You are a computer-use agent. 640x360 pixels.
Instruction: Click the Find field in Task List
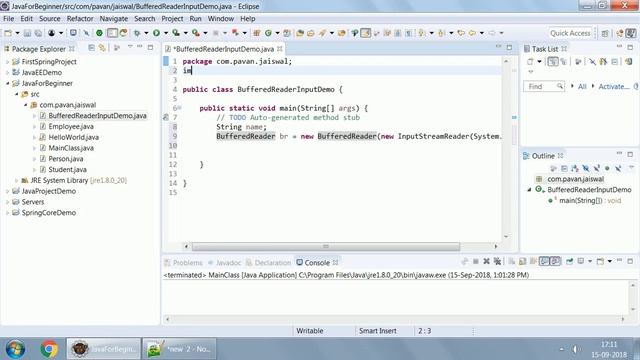coord(543,87)
